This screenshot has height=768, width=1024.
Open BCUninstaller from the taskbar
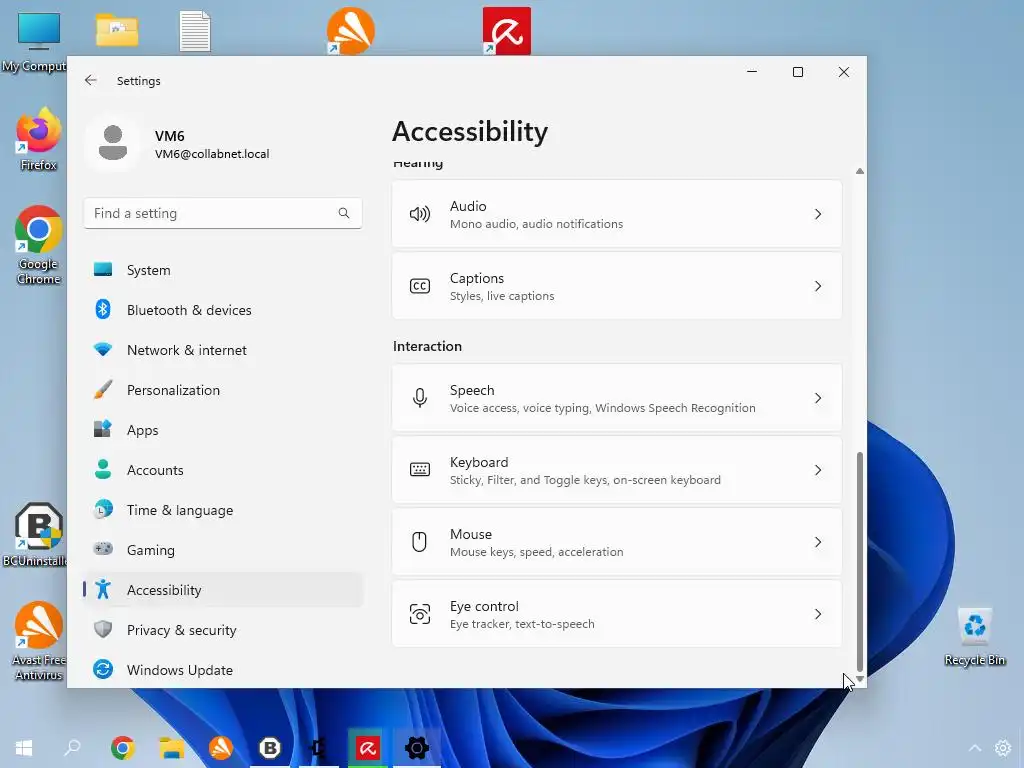270,748
